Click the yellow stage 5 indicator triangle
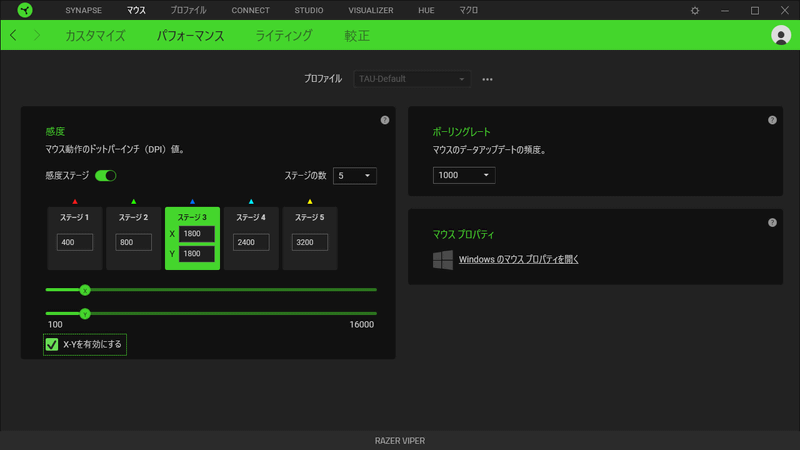 coord(310,202)
